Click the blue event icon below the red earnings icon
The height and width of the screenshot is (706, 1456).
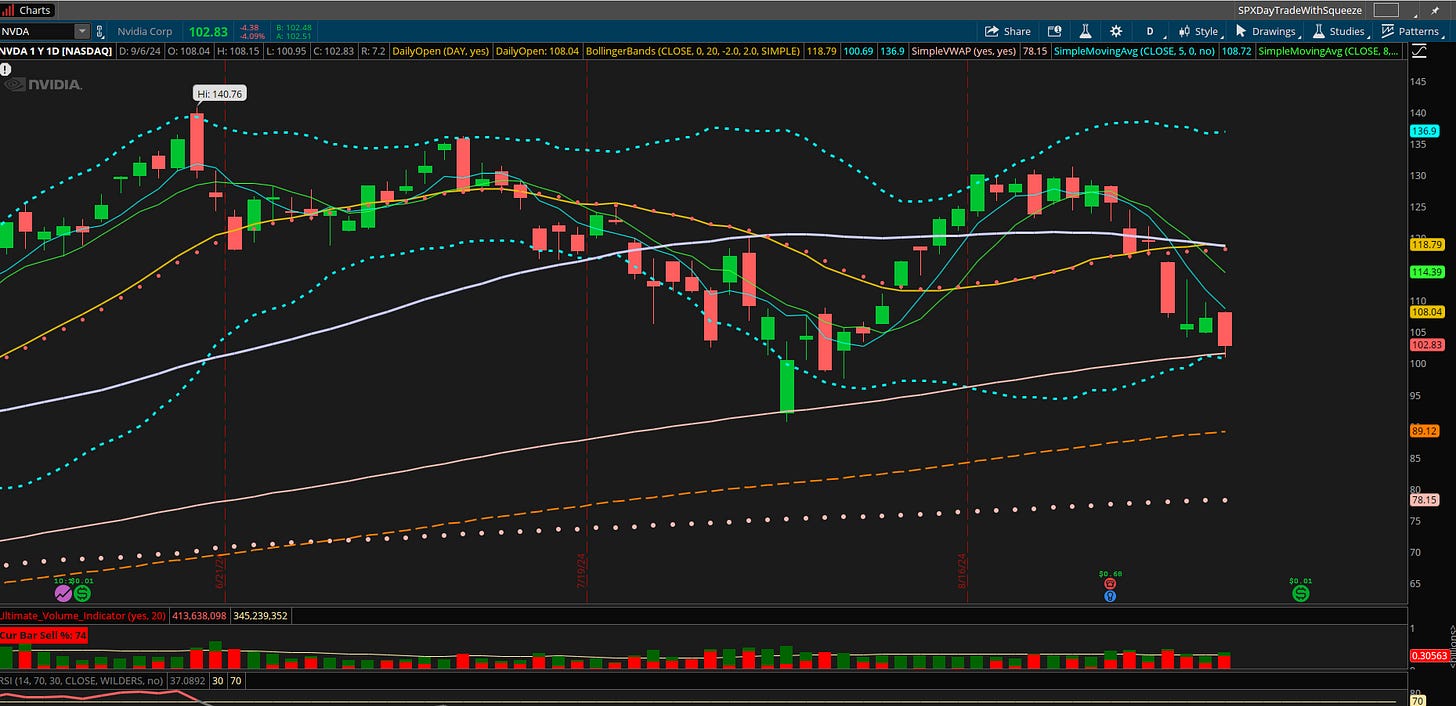coord(1110,596)
